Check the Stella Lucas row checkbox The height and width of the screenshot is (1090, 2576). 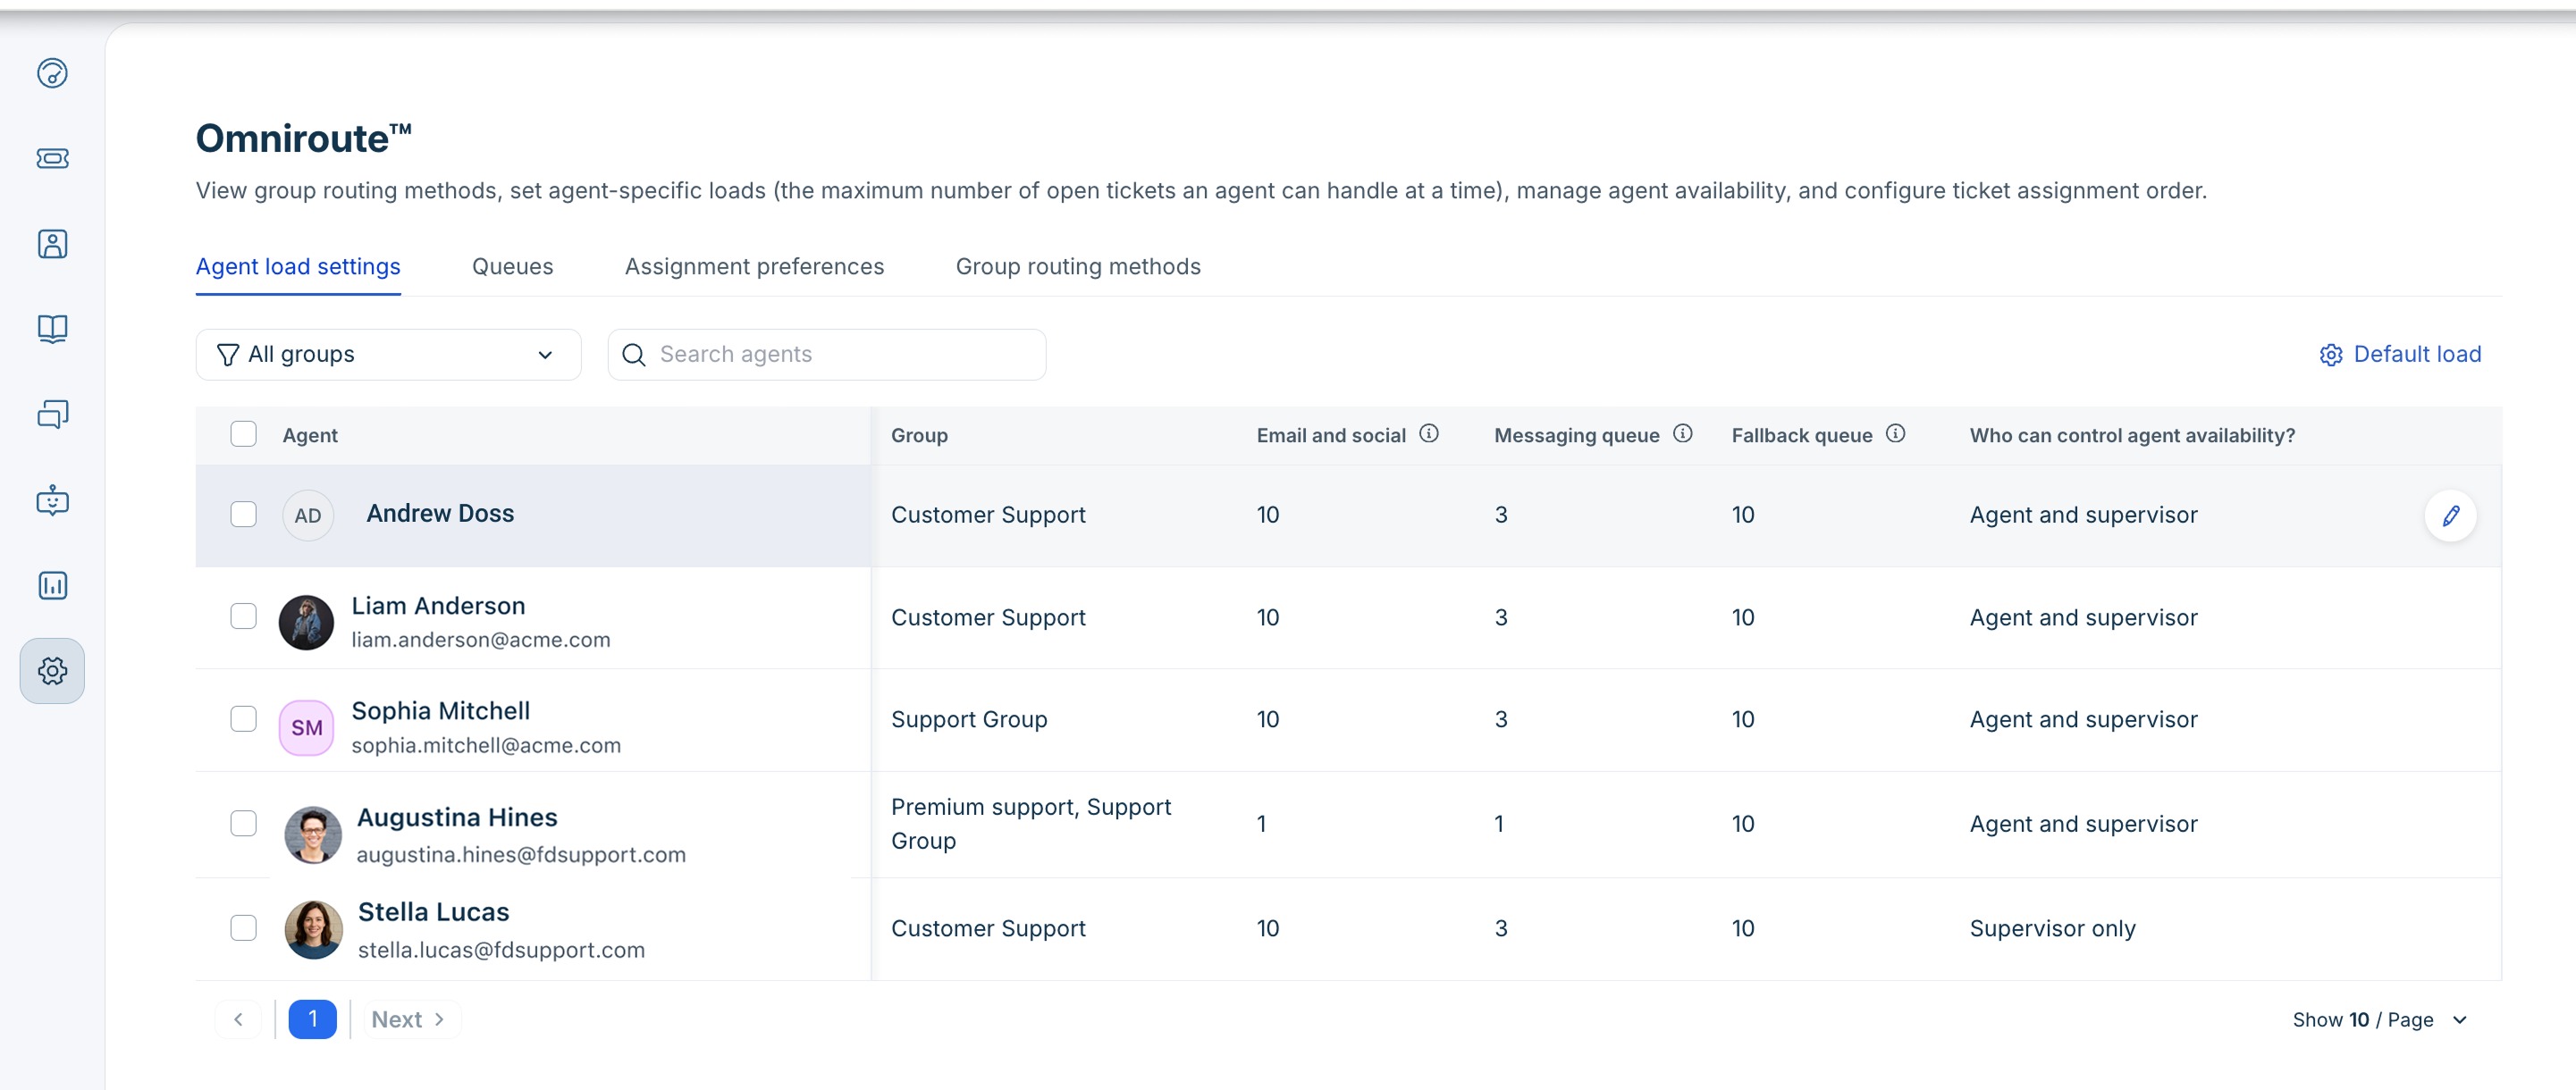click(243, 927)
